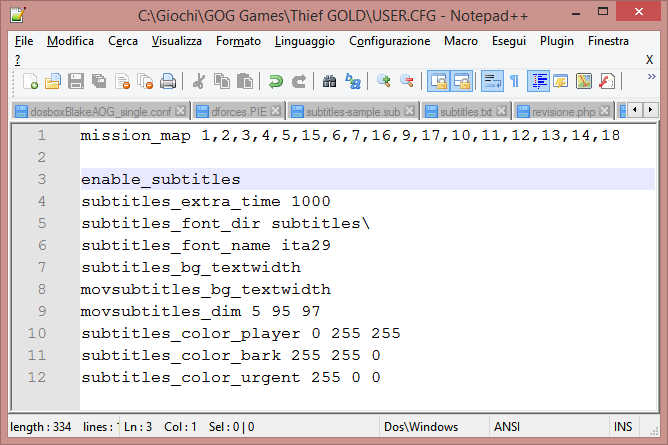Open the Linguaggio menu

[305, 41]
